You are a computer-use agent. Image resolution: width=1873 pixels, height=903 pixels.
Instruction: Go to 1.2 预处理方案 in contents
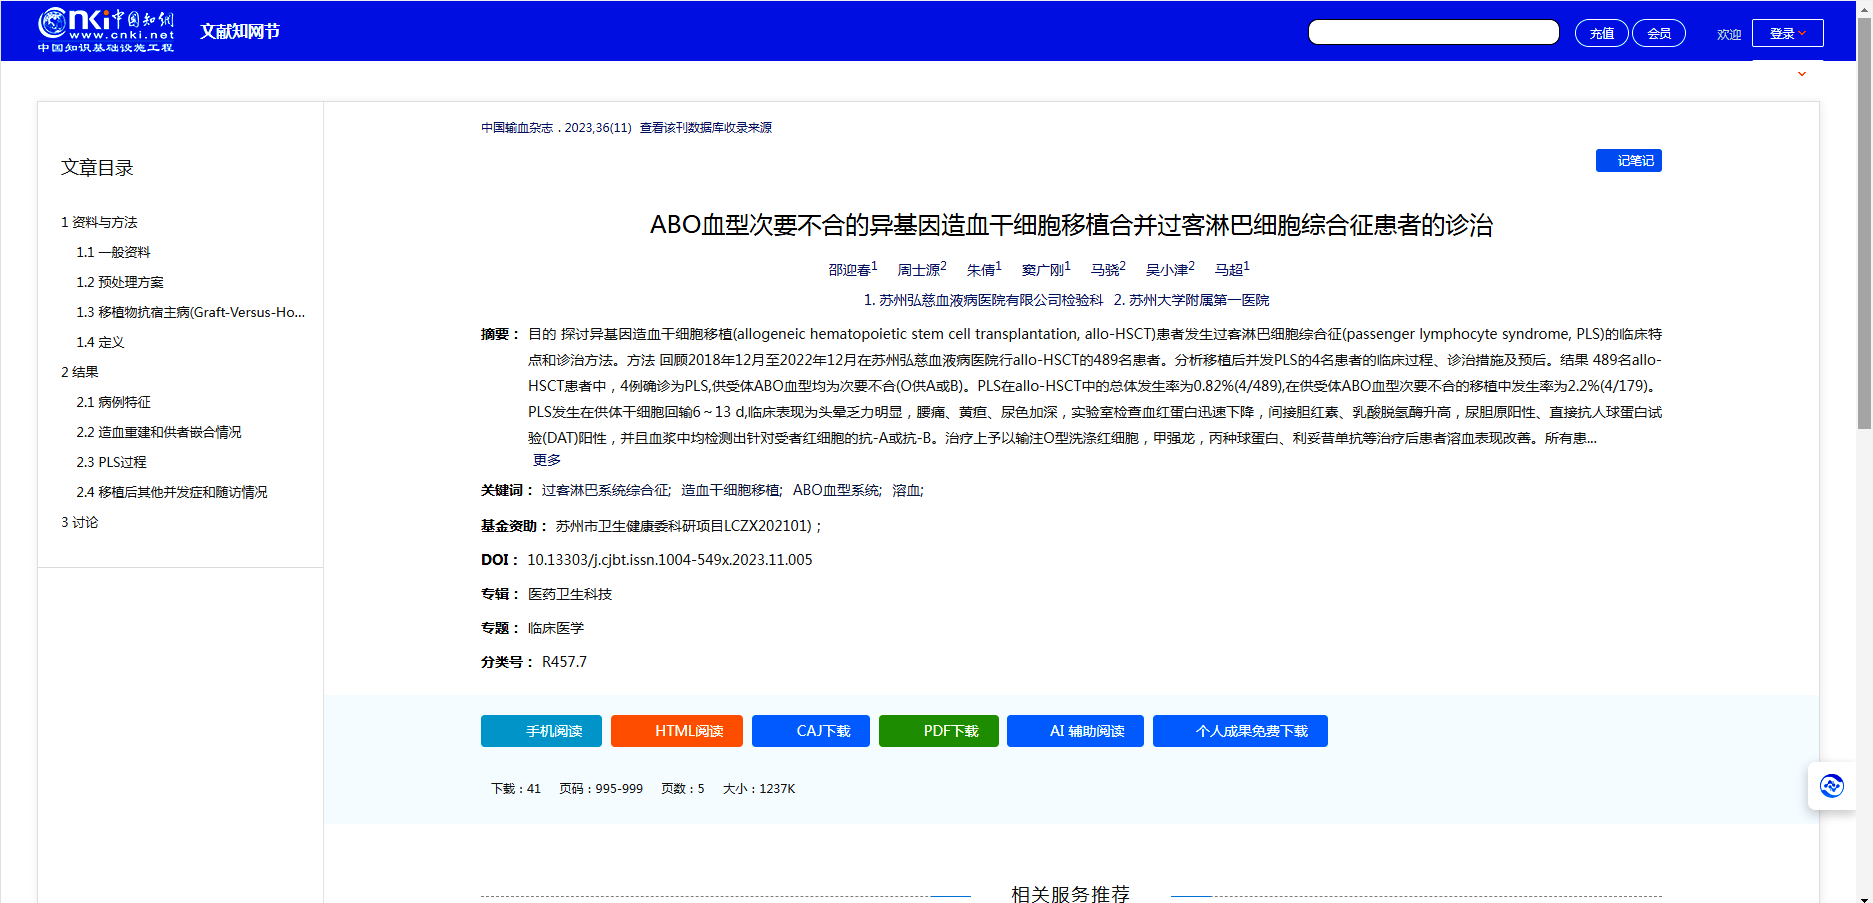120,282
